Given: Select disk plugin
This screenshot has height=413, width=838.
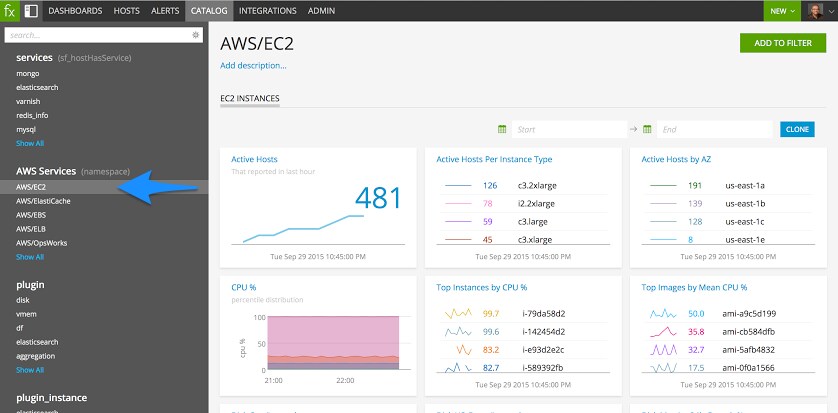Looking at the screenshot, I should click(22, 300).
